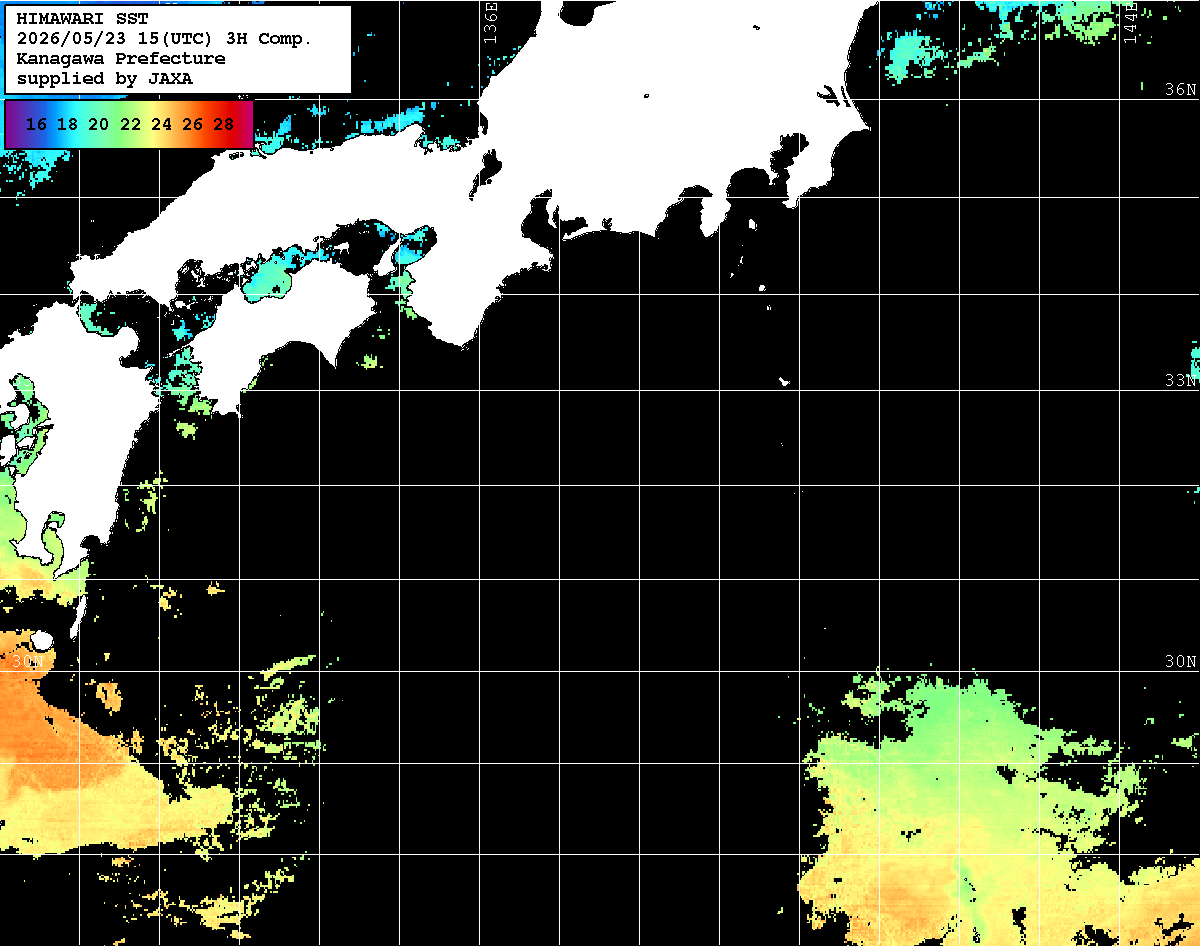Select the 2026/05/23 15(UTC) date line

pos(164,38)
